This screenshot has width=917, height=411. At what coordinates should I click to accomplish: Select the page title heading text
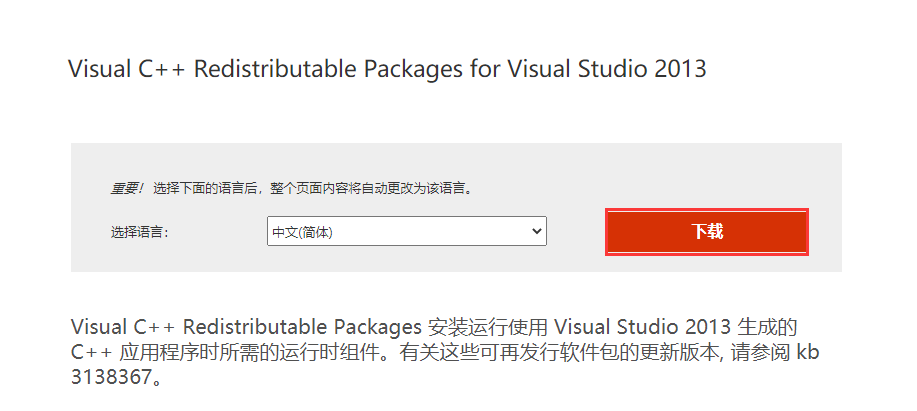click(x=387, y=69)
